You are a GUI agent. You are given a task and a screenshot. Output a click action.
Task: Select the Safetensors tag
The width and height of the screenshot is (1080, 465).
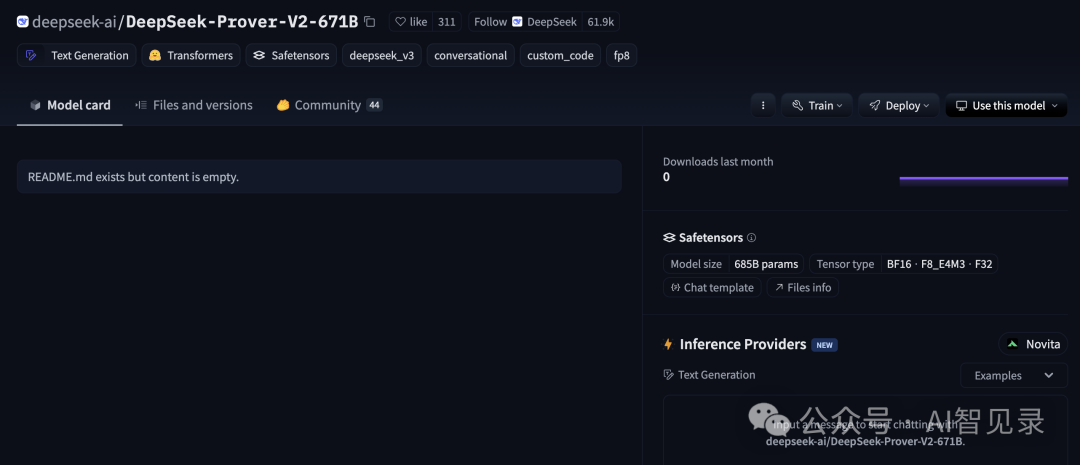(x=291, y=55)
